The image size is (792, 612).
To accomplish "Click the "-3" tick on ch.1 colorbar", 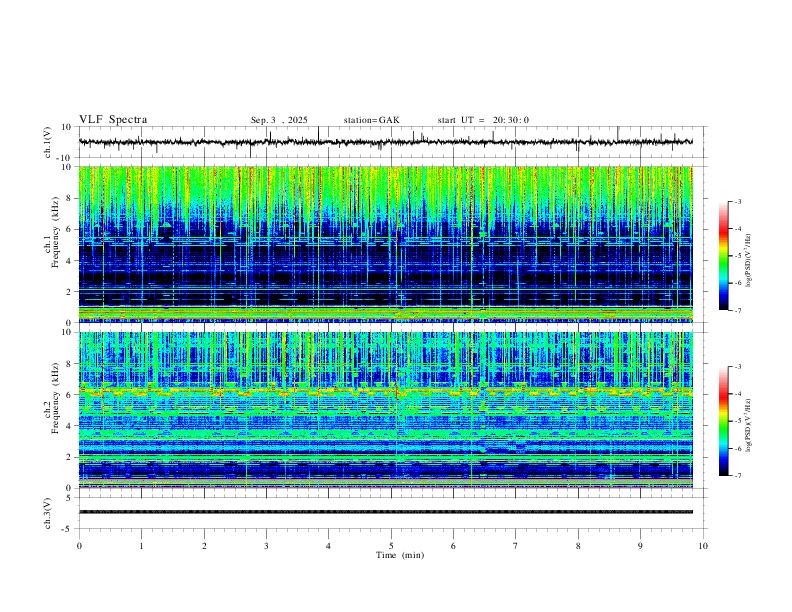I will tap(737, 201).
